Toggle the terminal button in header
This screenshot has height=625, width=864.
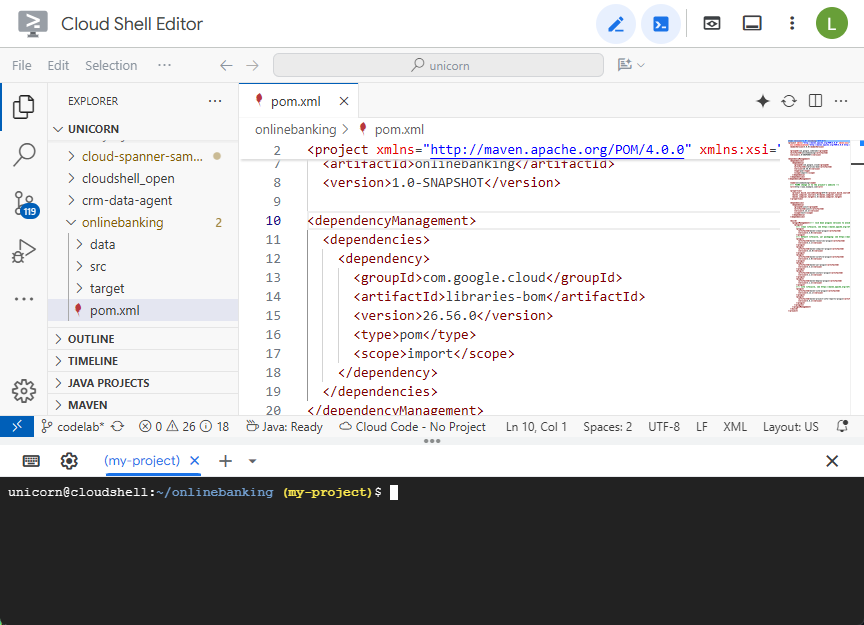pos(661,24)
